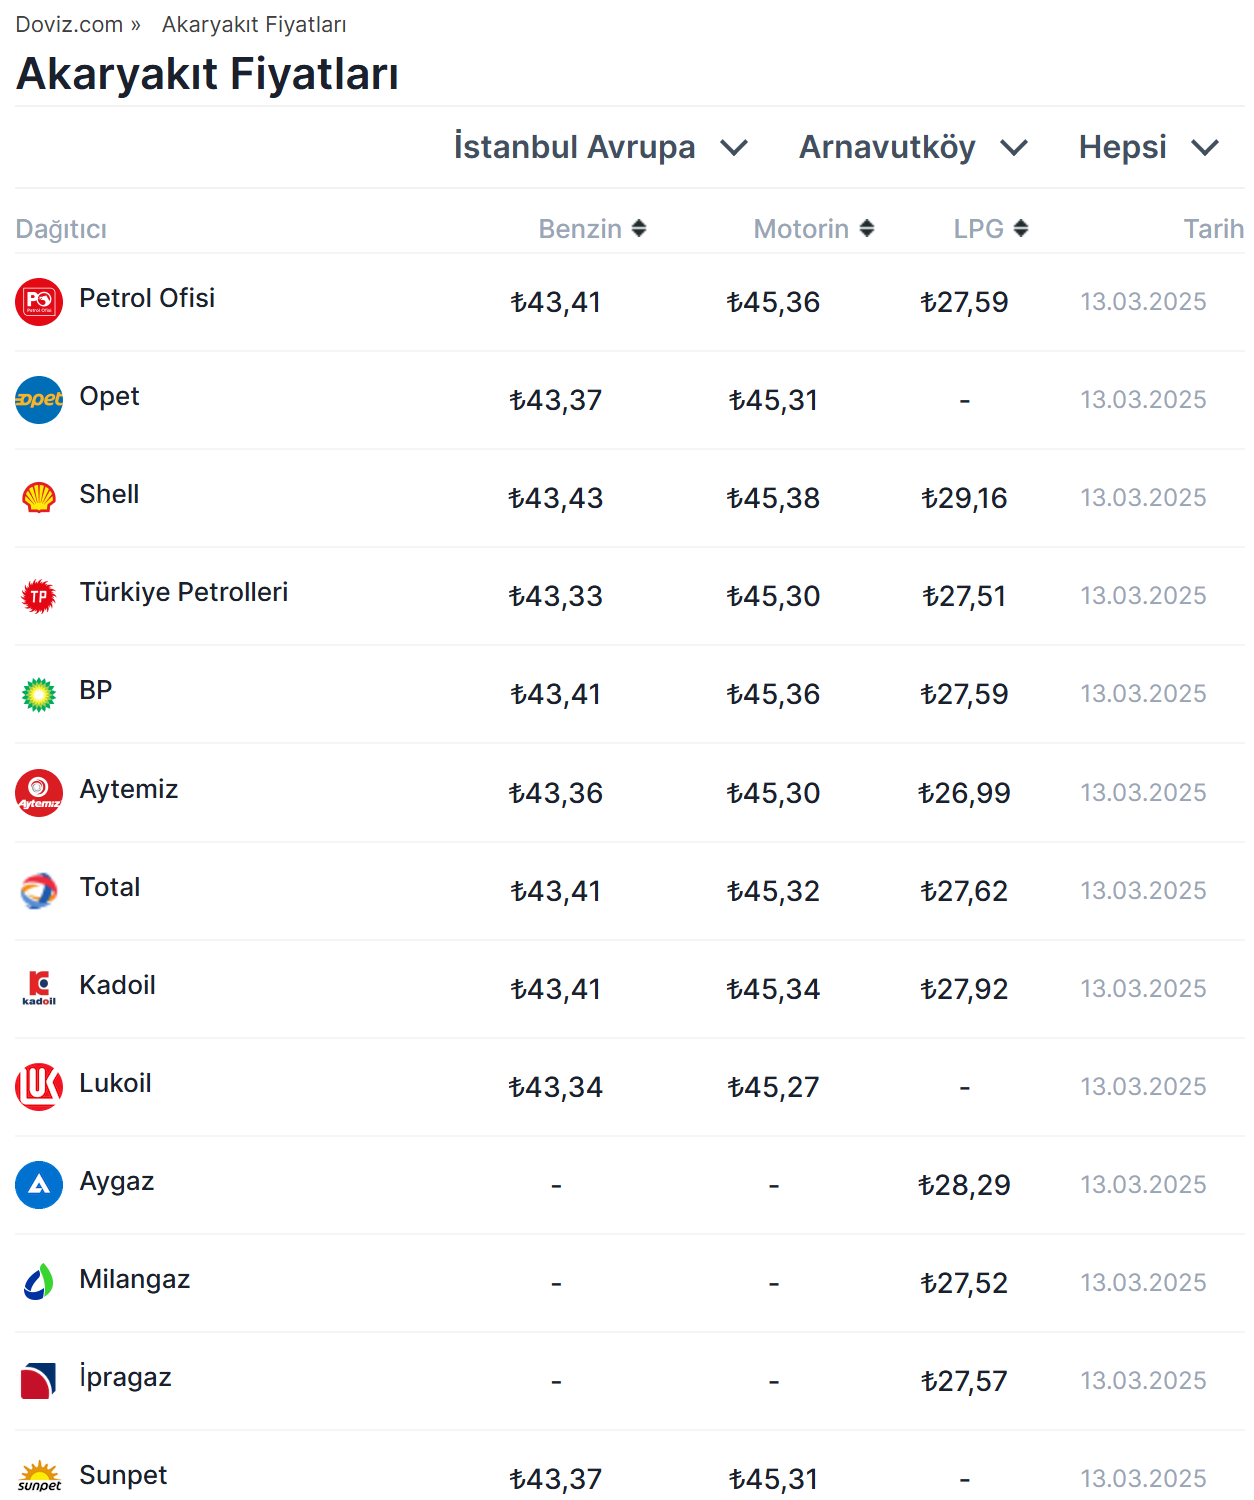
Task: Open the İstanbul Avrupa city dropdown
Action: pyautogui.click(x=600, y=147)
